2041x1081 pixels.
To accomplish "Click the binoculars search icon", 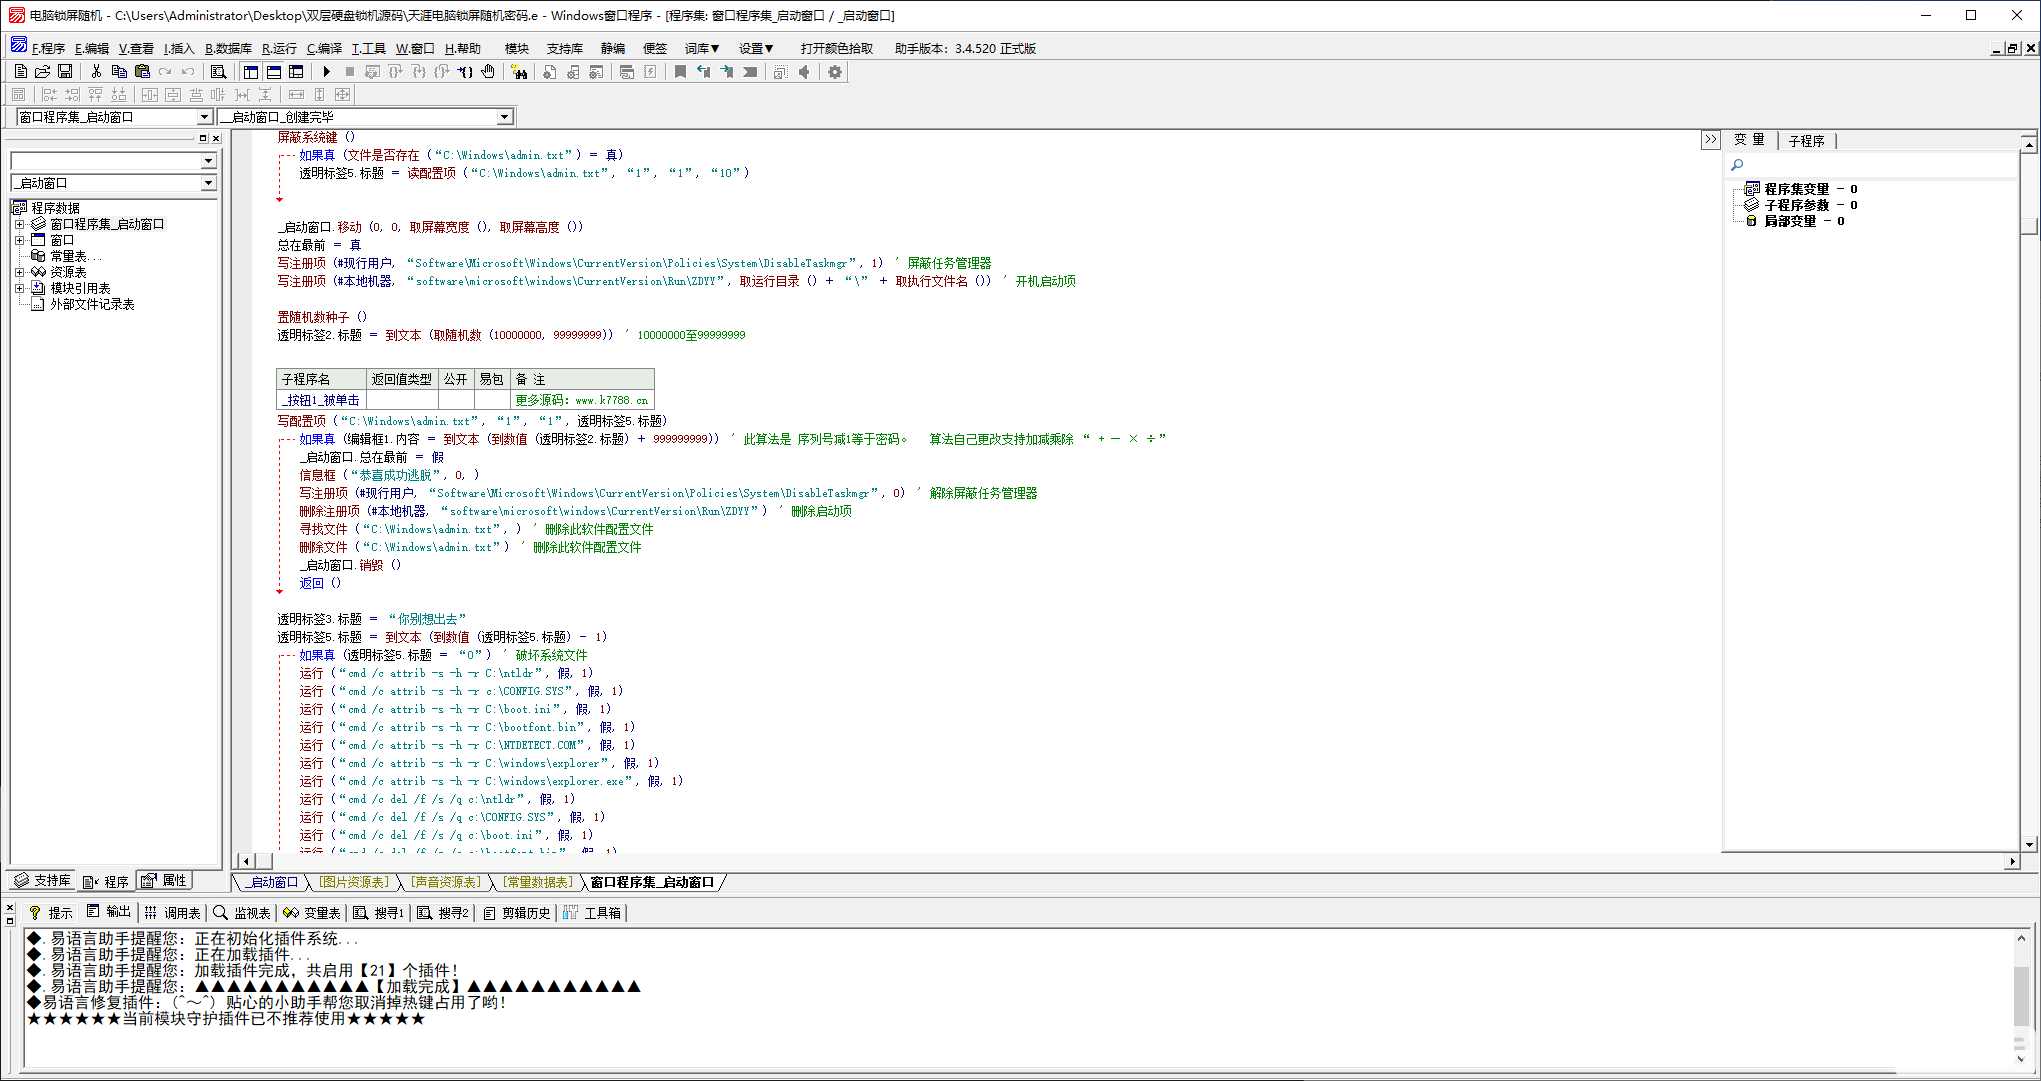I will tap(519, 72).
